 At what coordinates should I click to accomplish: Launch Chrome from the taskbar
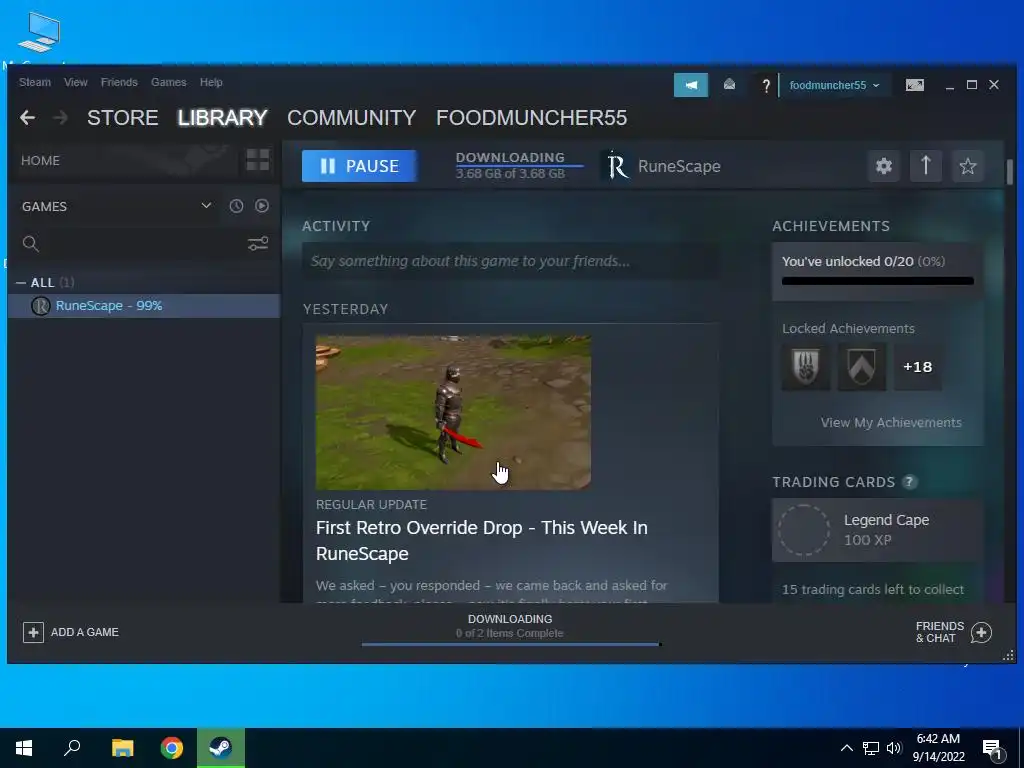[x=172, y=748]
